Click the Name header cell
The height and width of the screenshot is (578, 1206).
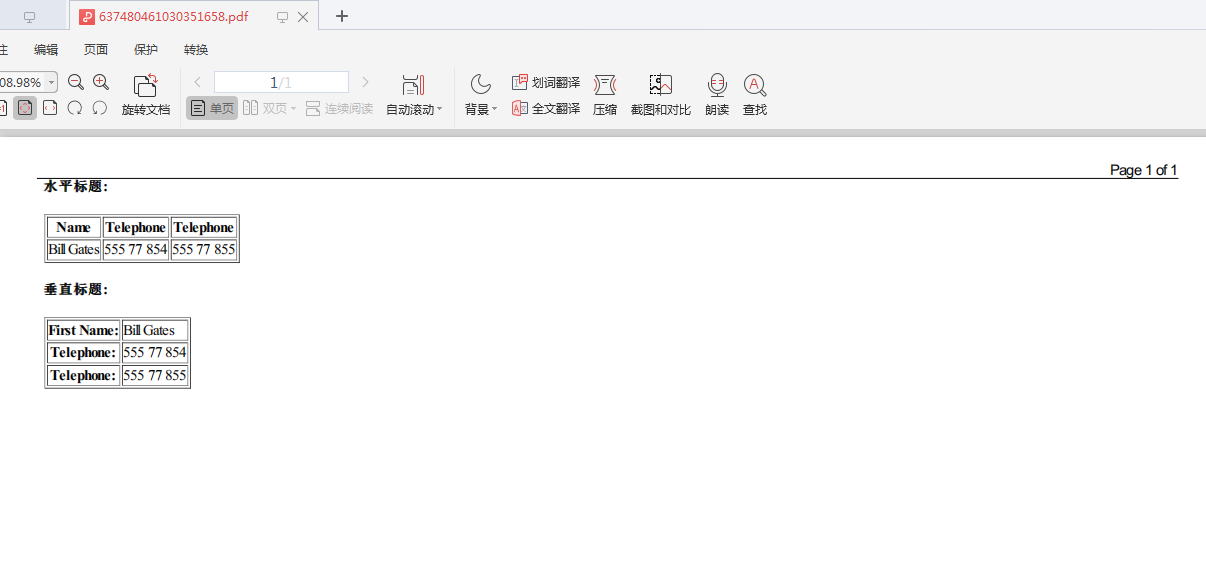74,227
